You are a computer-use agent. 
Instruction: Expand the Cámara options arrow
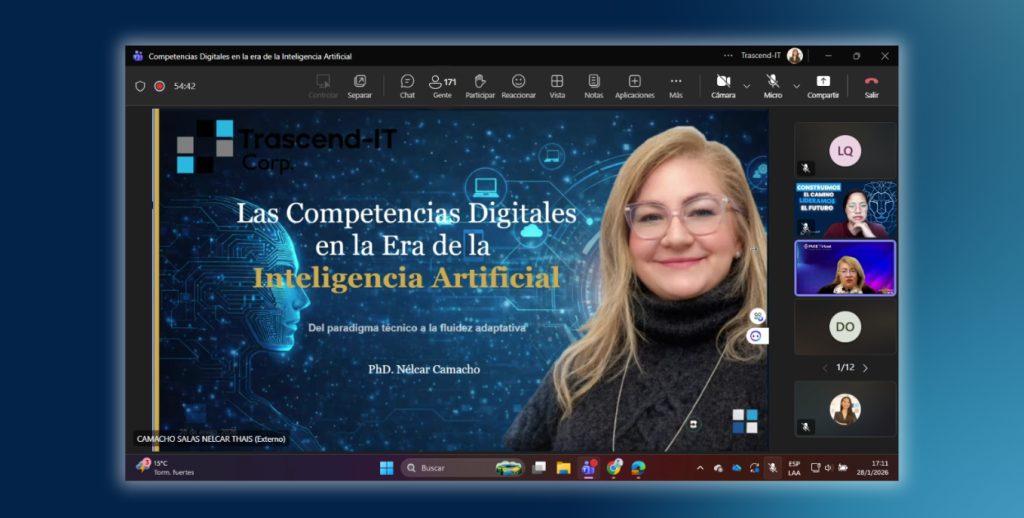(x=746, y=86)
